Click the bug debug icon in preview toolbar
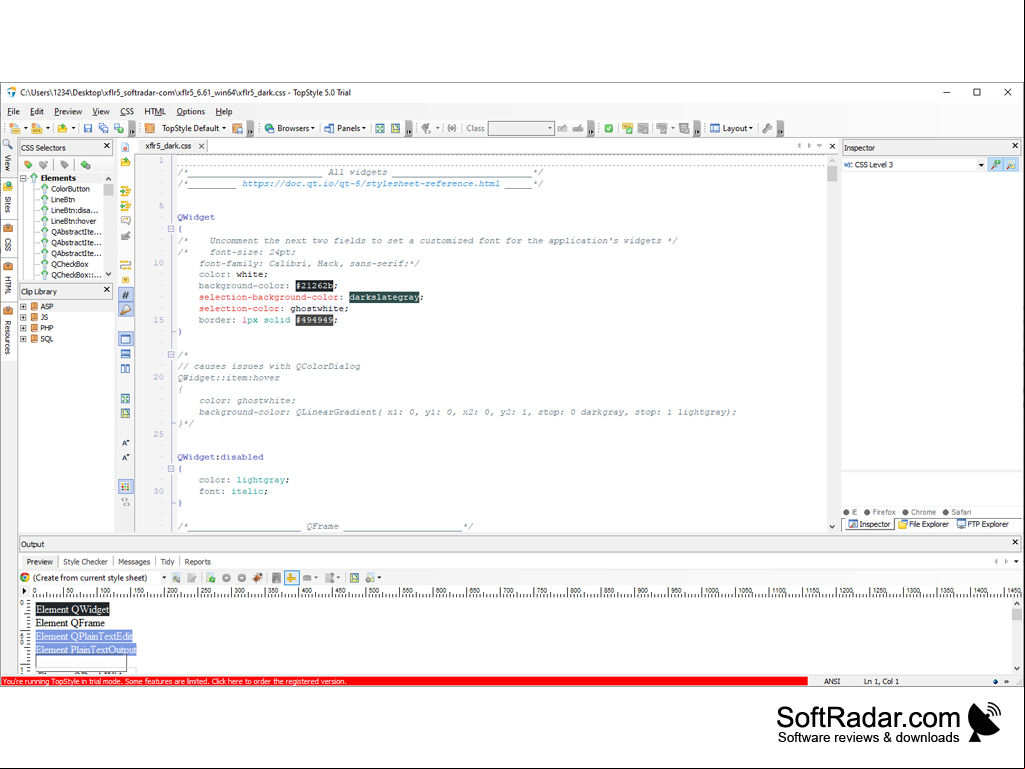The width and height of the screenshot is (1025, 769). tap(258, 577)
